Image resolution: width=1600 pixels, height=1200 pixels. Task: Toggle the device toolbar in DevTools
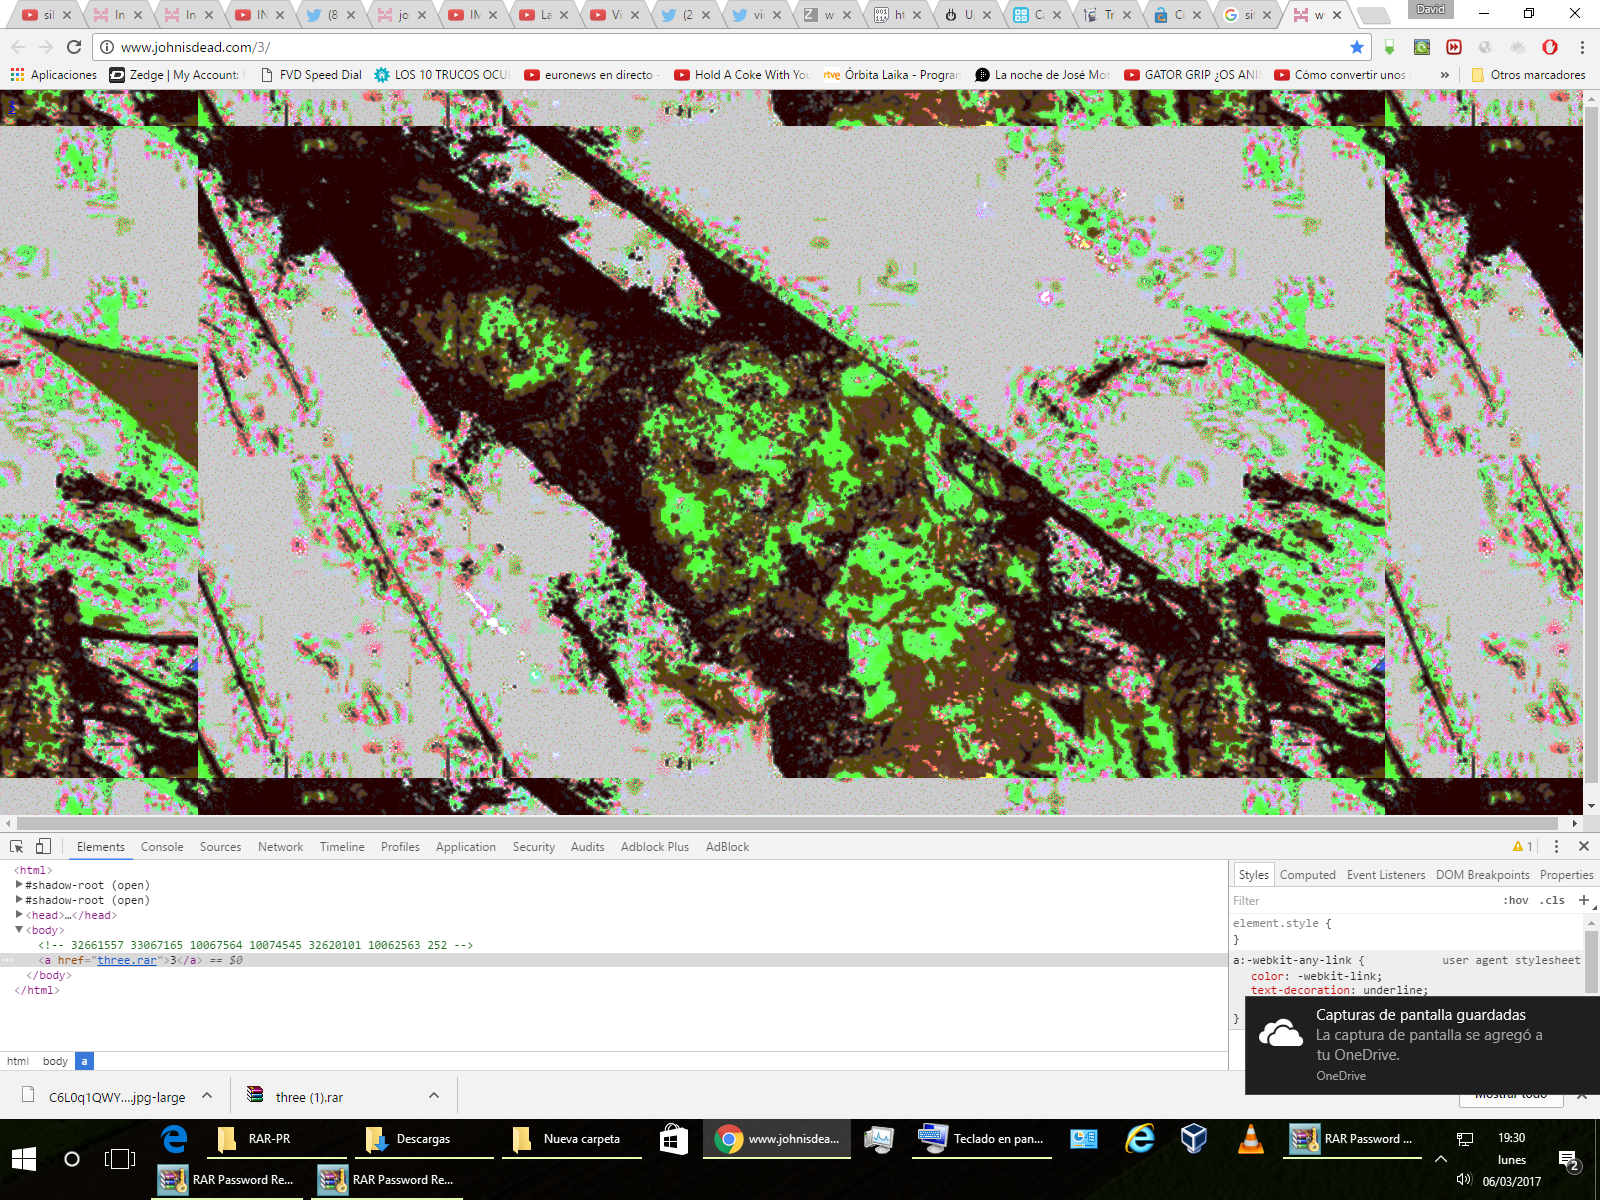click(43, 846)
